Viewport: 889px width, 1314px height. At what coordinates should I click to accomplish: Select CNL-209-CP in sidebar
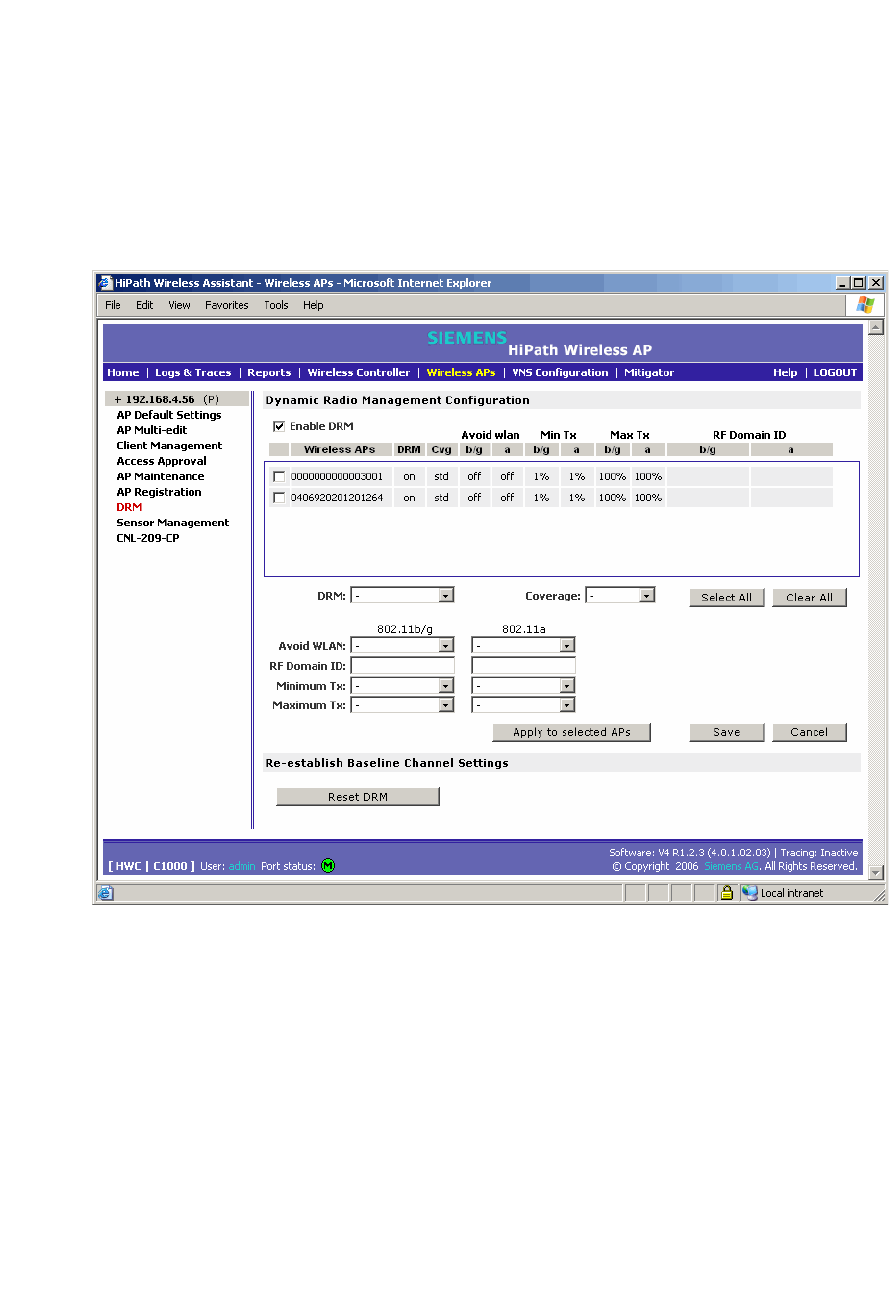coord(148,538)
